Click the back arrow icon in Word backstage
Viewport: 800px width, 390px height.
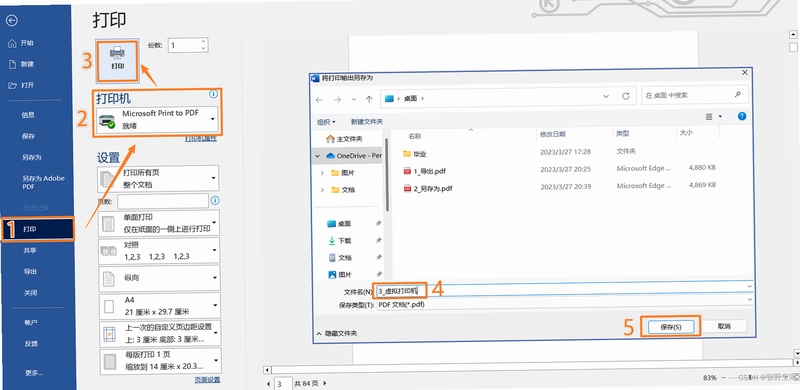[12, 20]
